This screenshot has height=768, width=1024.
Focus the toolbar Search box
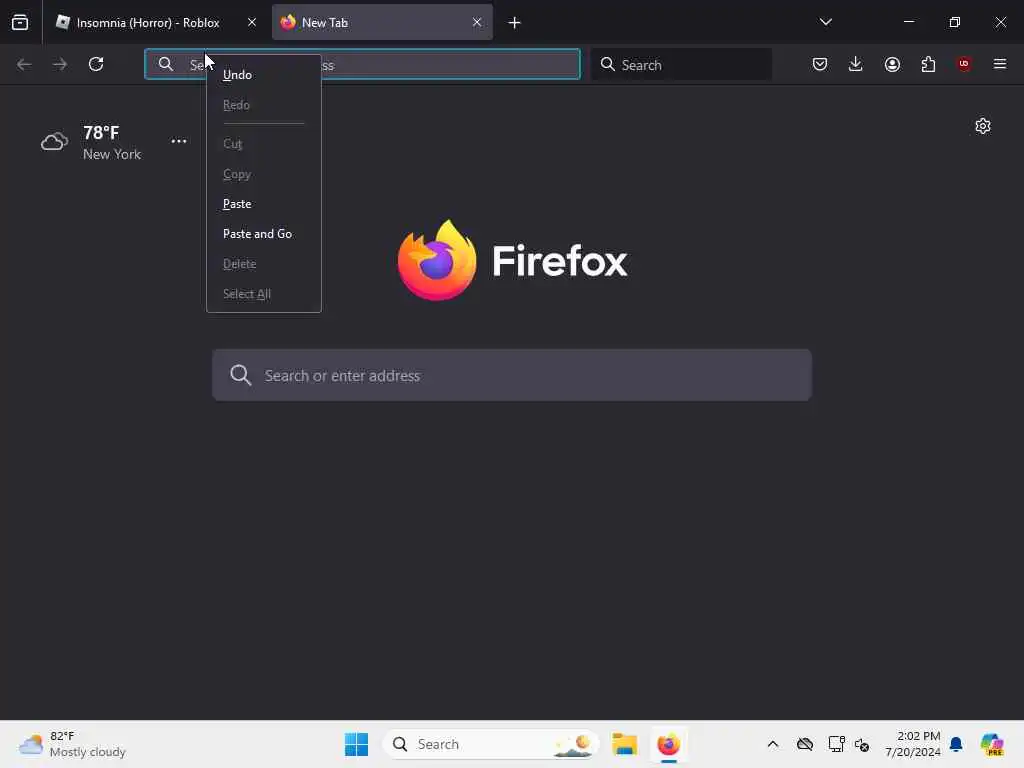(681, 65)
